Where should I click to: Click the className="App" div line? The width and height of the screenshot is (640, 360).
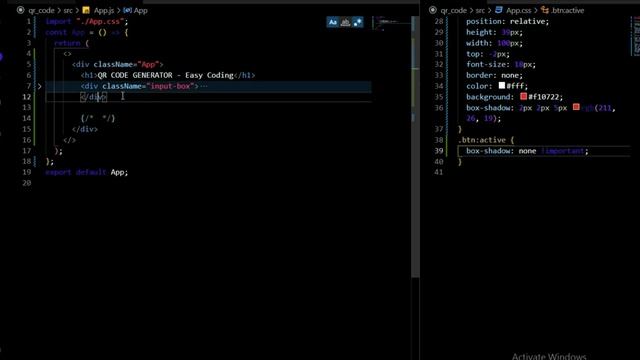(x=118, y=64)
